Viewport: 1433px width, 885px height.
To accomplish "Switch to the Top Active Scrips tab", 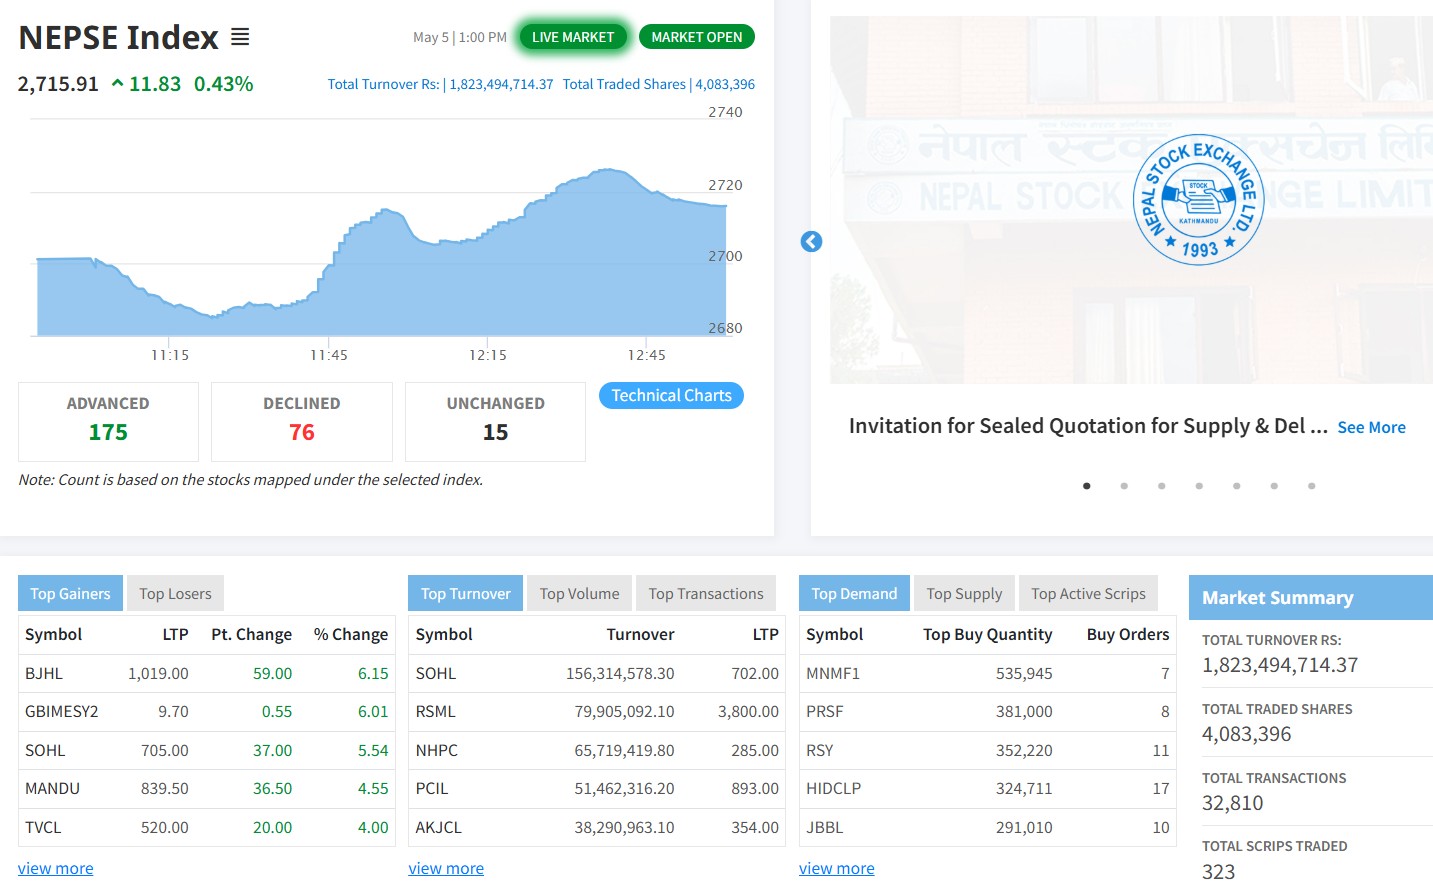I will tap(1088, 594).
